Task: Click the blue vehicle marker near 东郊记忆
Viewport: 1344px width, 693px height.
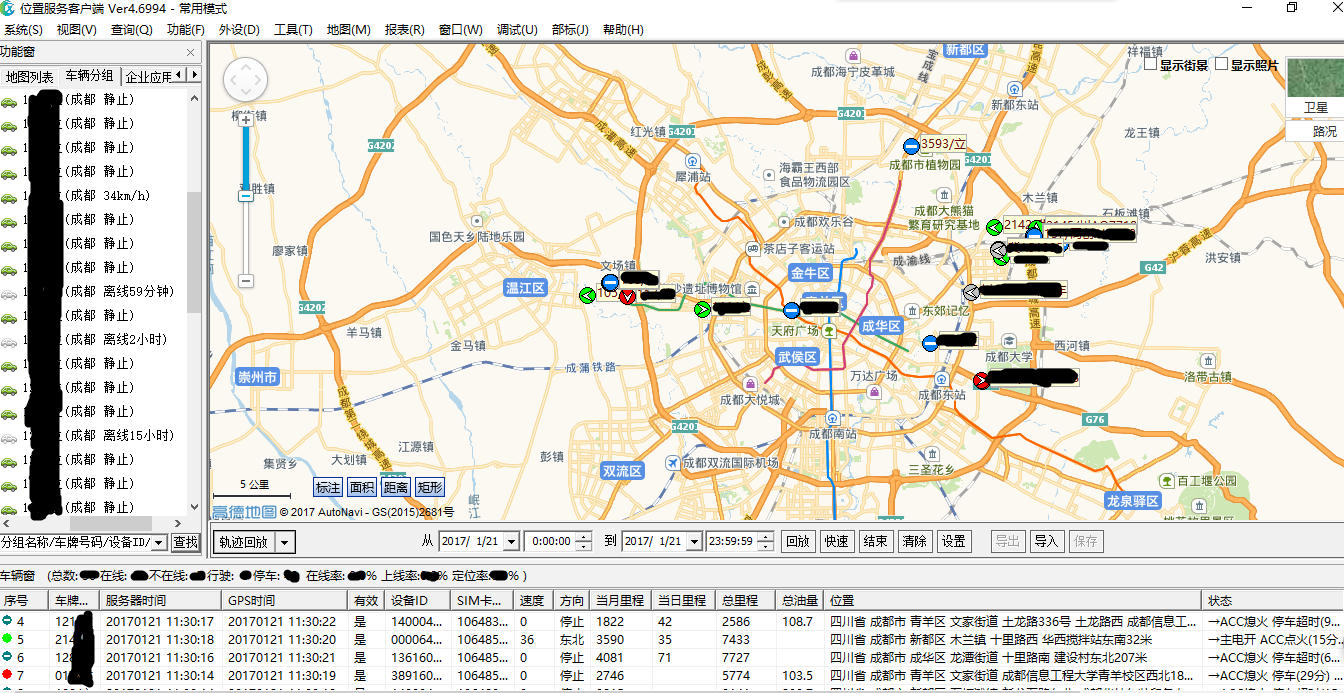Action: coord(930,342)
